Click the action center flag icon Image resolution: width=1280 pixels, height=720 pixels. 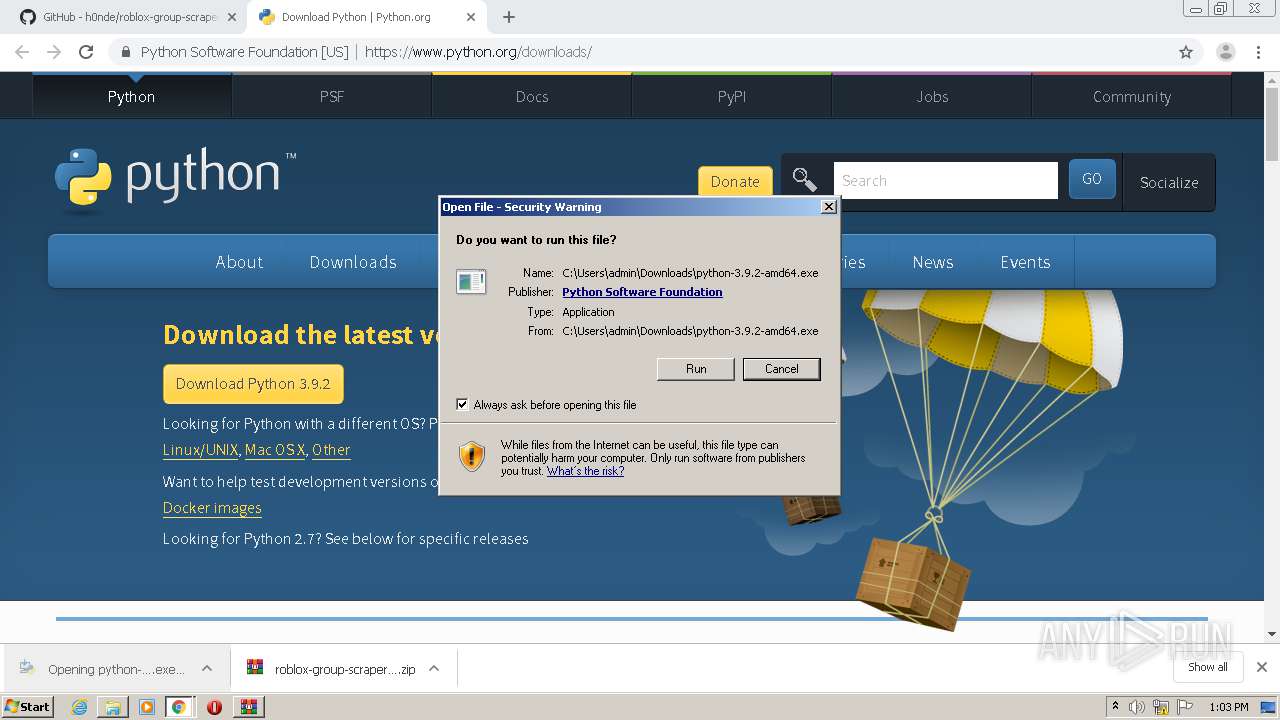(x=1186, y=707)
